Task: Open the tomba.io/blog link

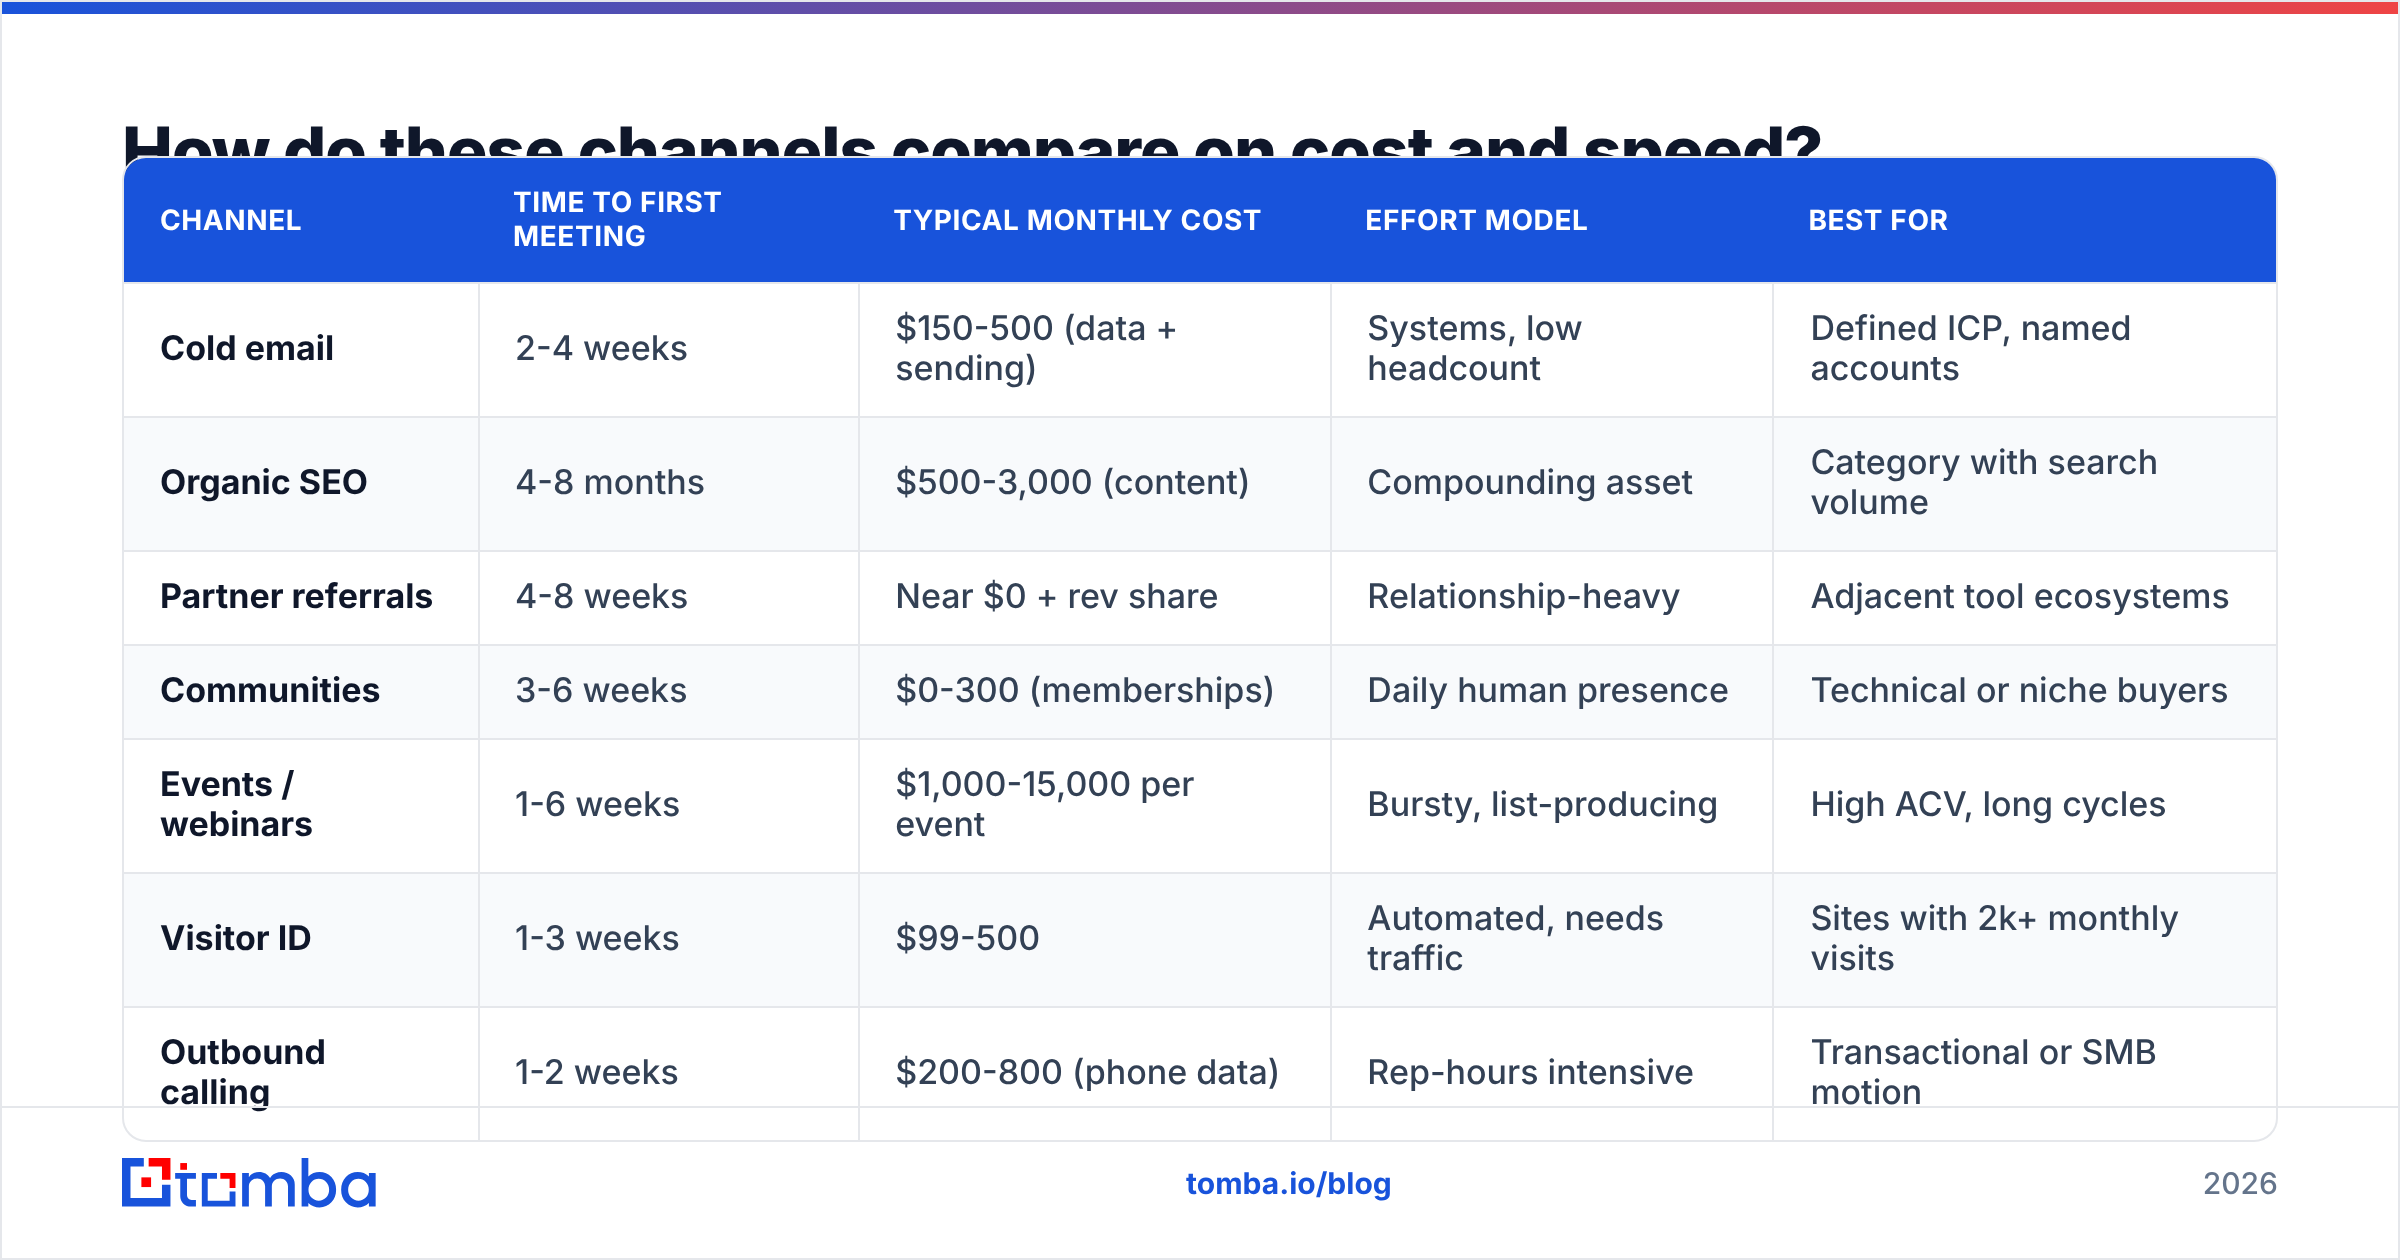Action: point(1288,1184)
